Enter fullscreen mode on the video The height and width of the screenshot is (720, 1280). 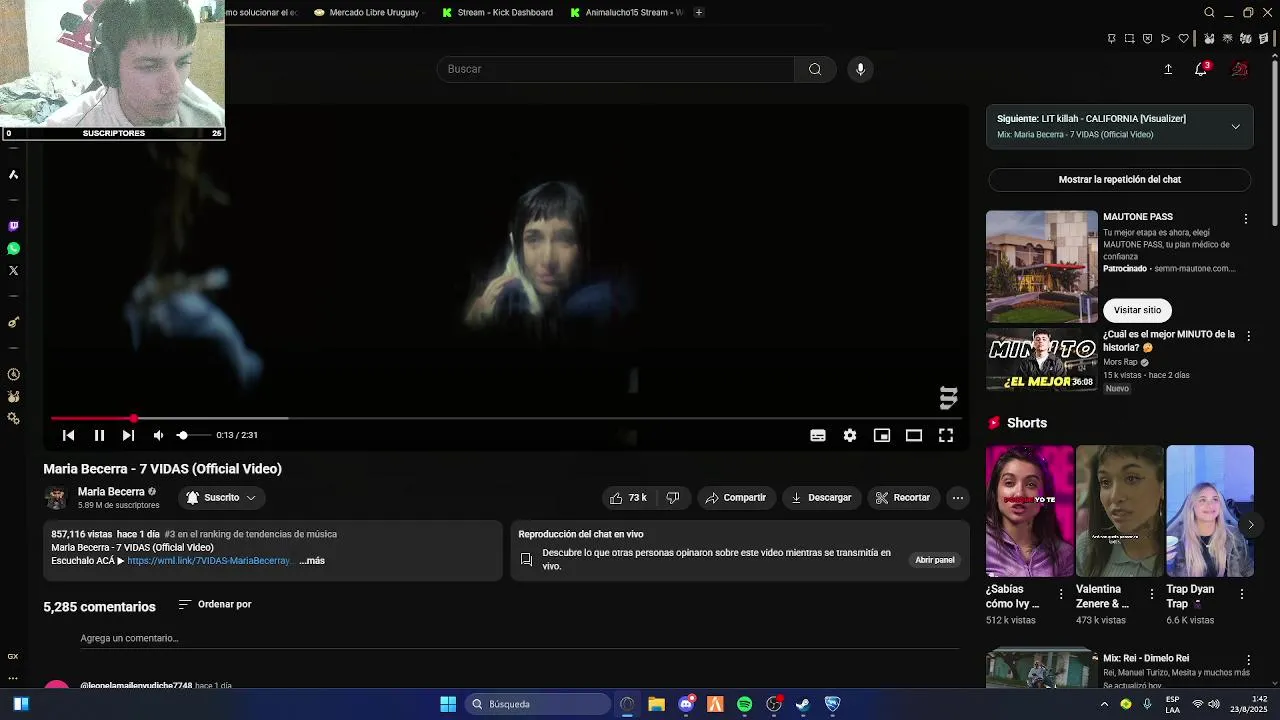pyautogui.click(x=945, y=435)
